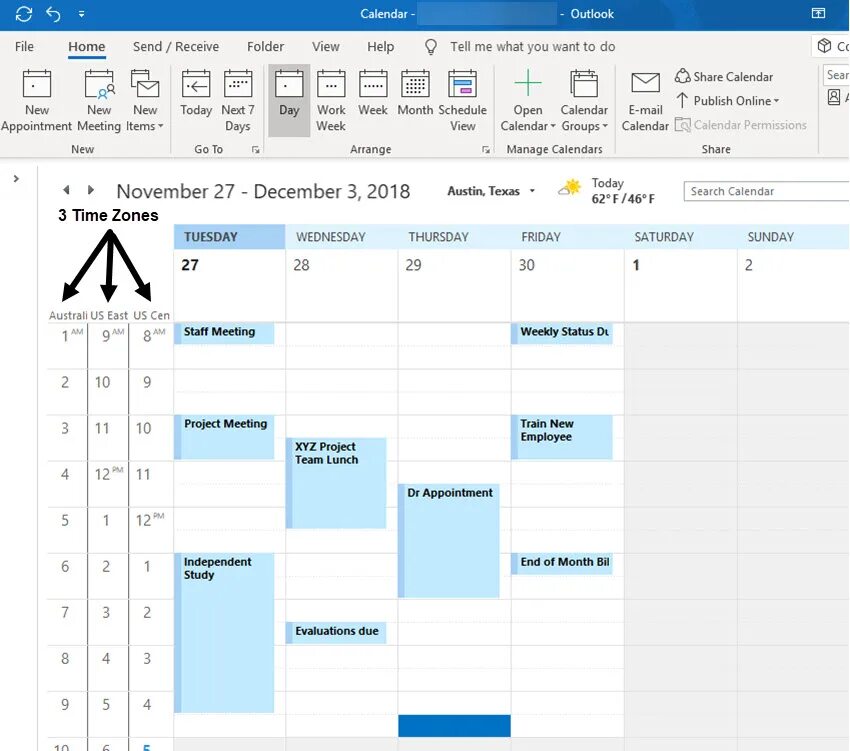Image resolution: width=850 pixels, height=751 pixels.
Task: Go to previous week arrow
Action: point(66,190)
